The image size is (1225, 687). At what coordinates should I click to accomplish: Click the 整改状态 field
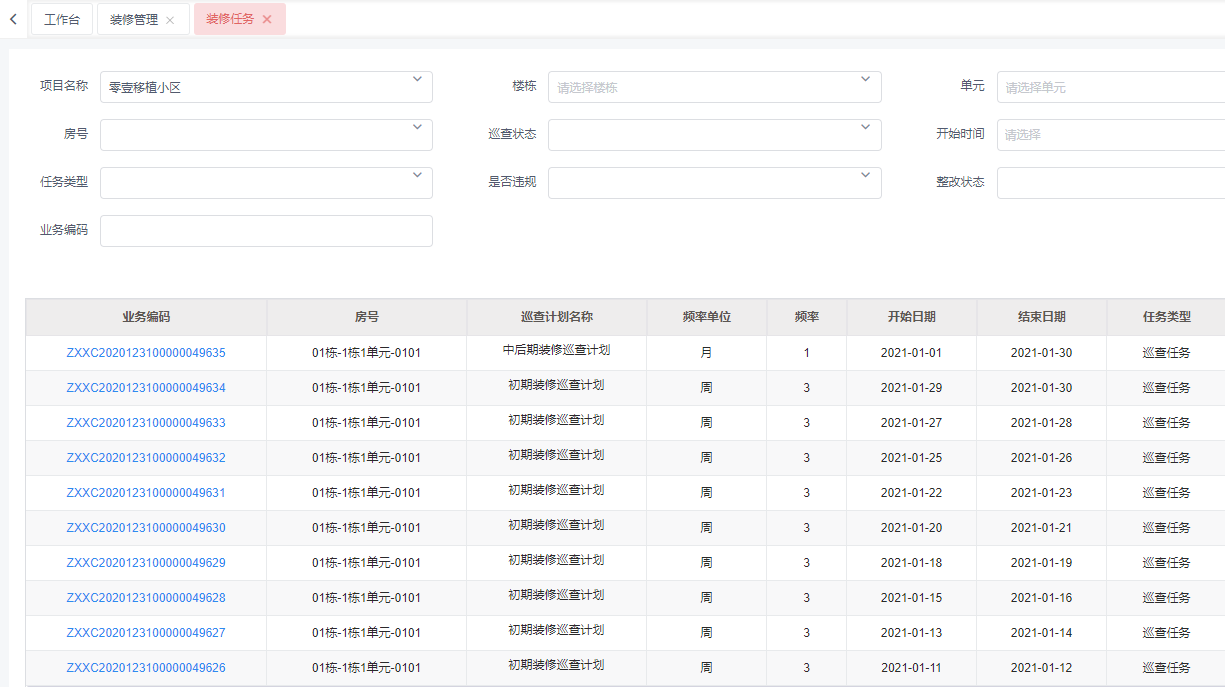(1110, 183)
